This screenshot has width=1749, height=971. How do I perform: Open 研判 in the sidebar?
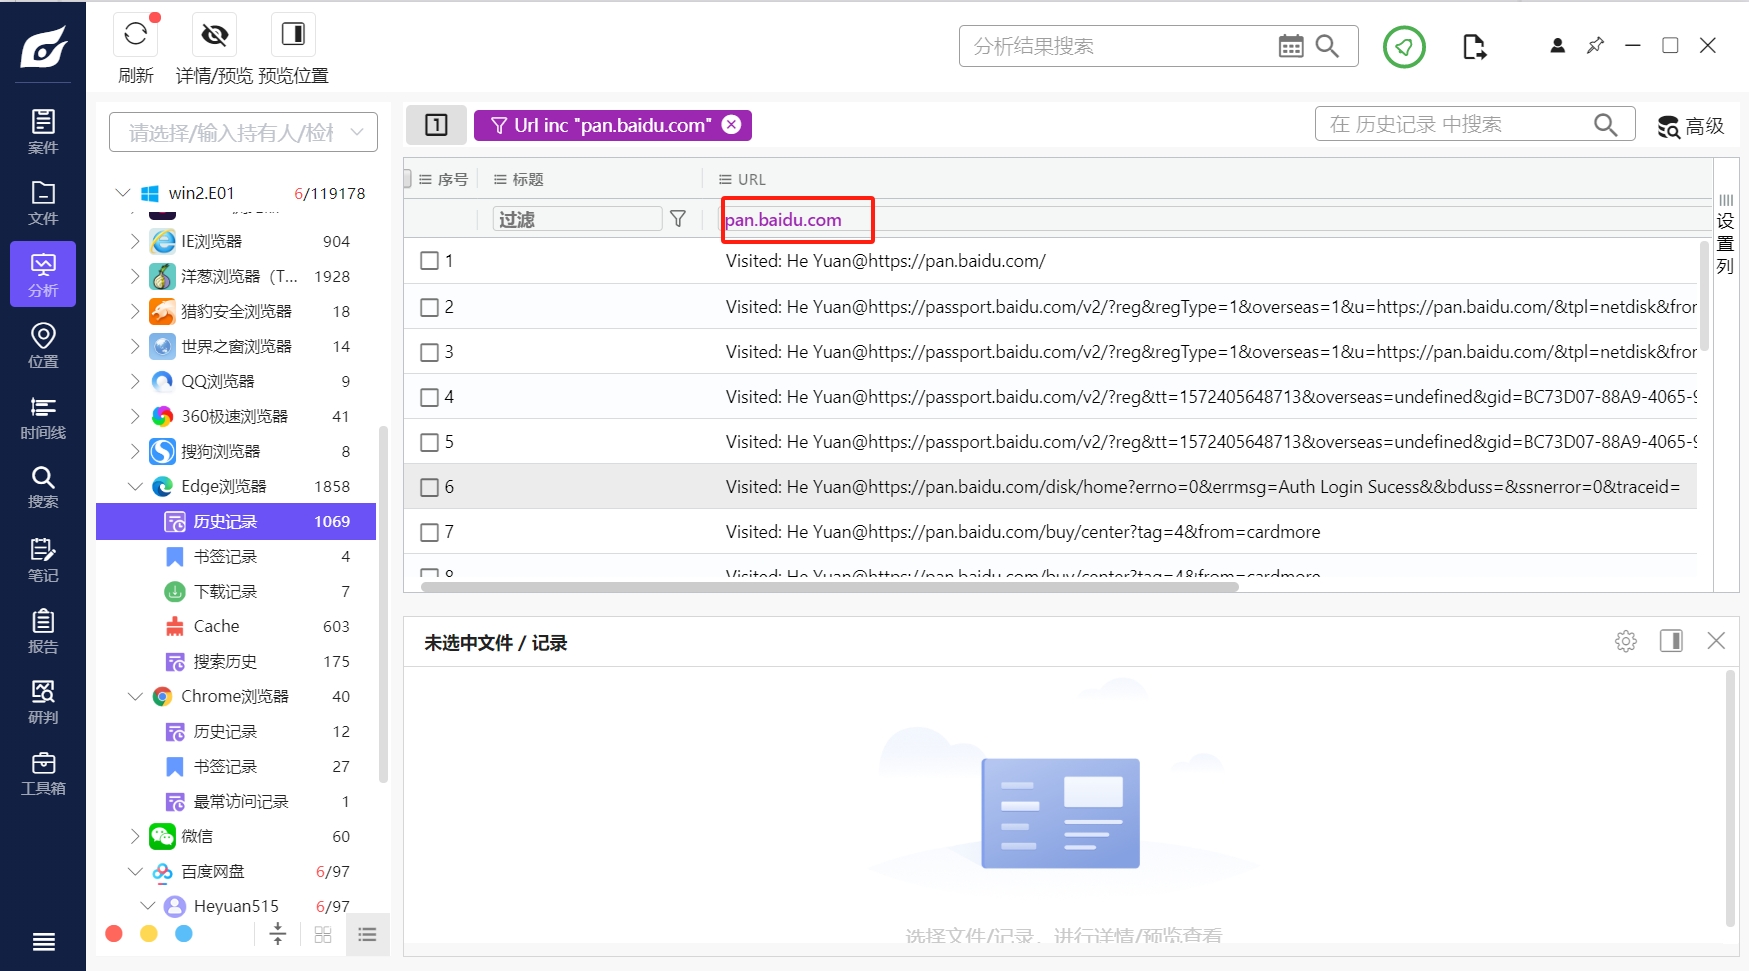point(43,702)
